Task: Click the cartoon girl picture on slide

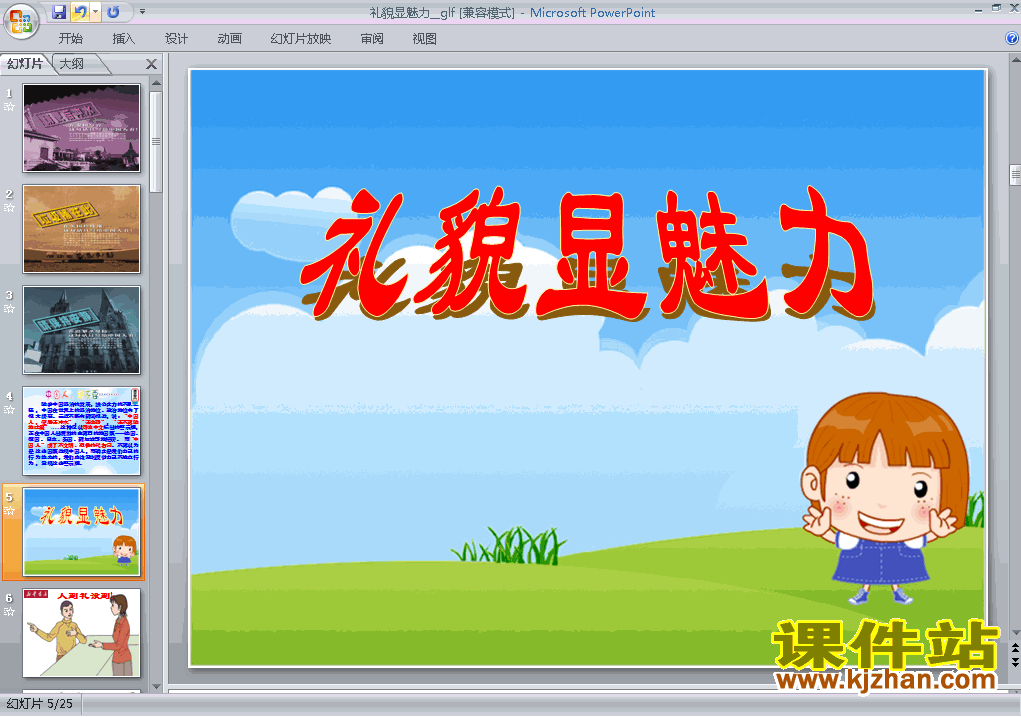Action: [x=886, y=498]
